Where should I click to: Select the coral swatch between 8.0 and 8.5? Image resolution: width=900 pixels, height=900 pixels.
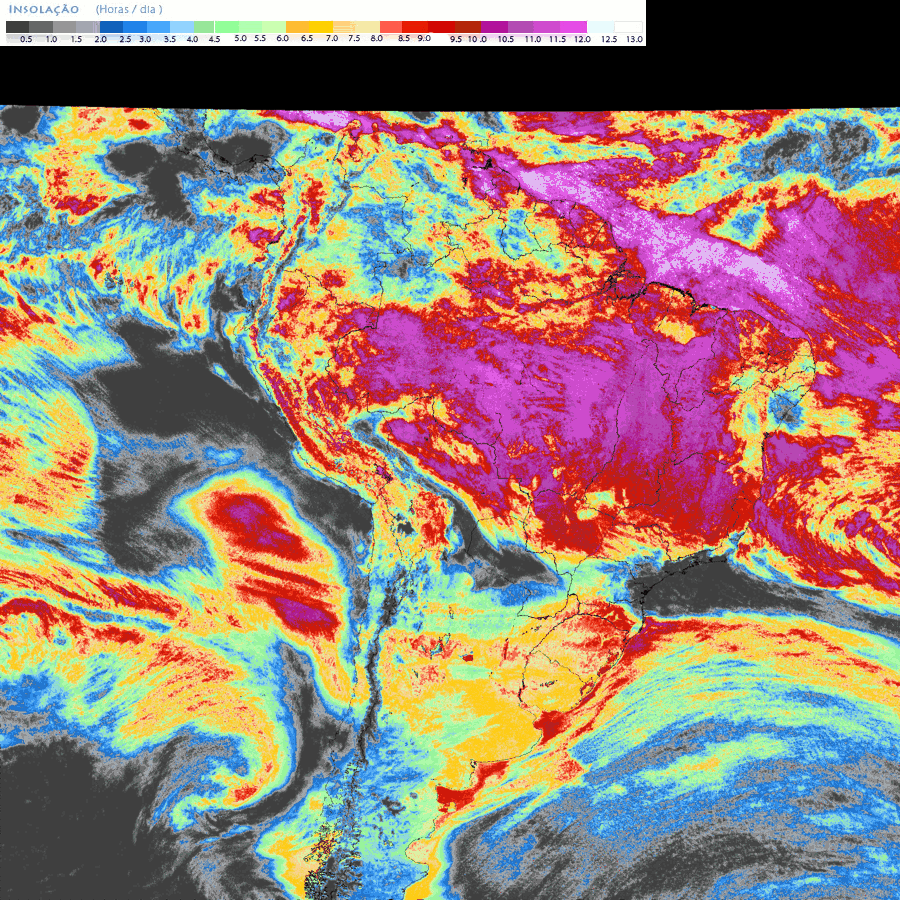[391, 27]
